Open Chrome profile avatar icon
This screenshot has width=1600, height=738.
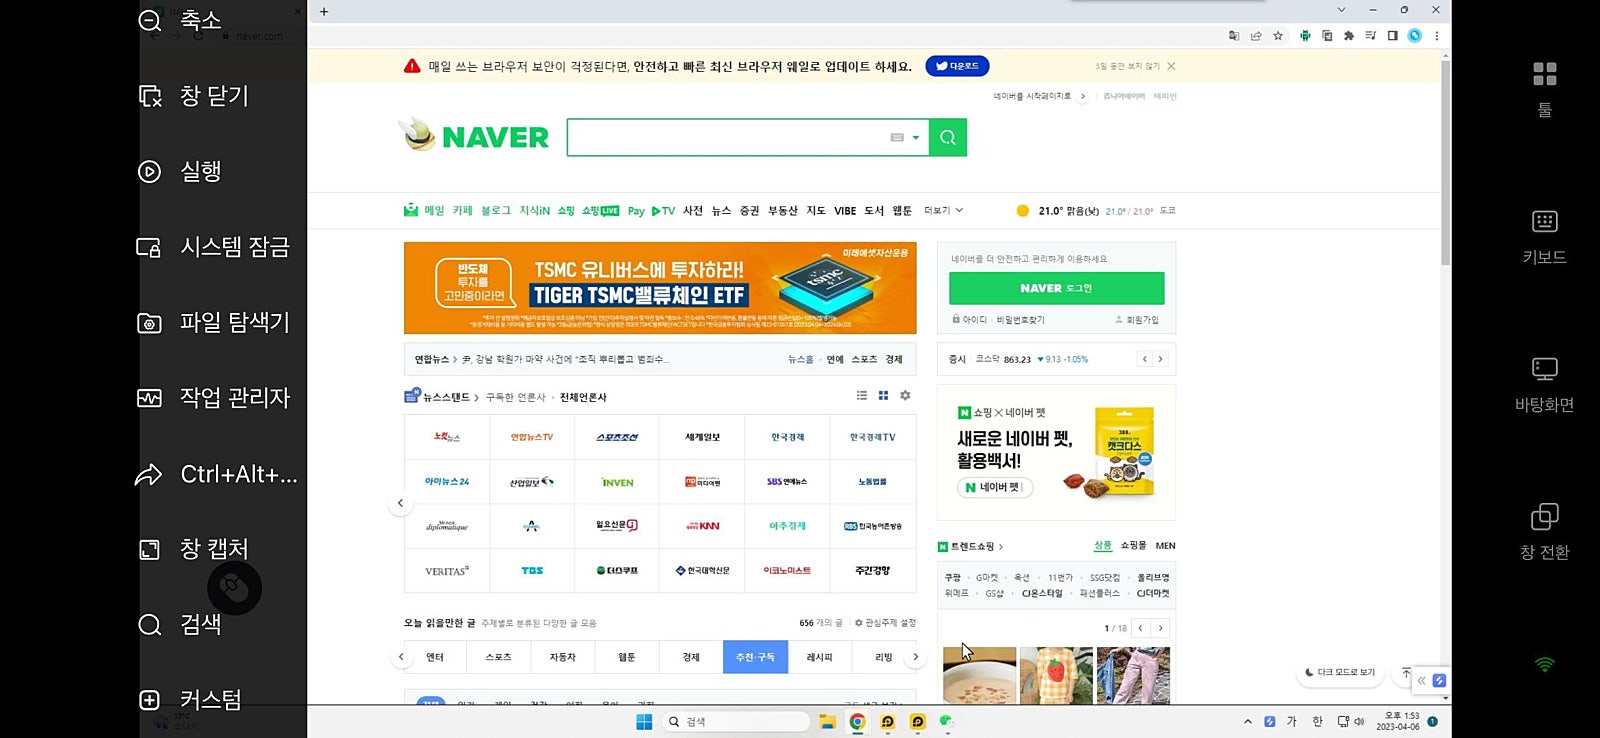(x=1414, y=36)
